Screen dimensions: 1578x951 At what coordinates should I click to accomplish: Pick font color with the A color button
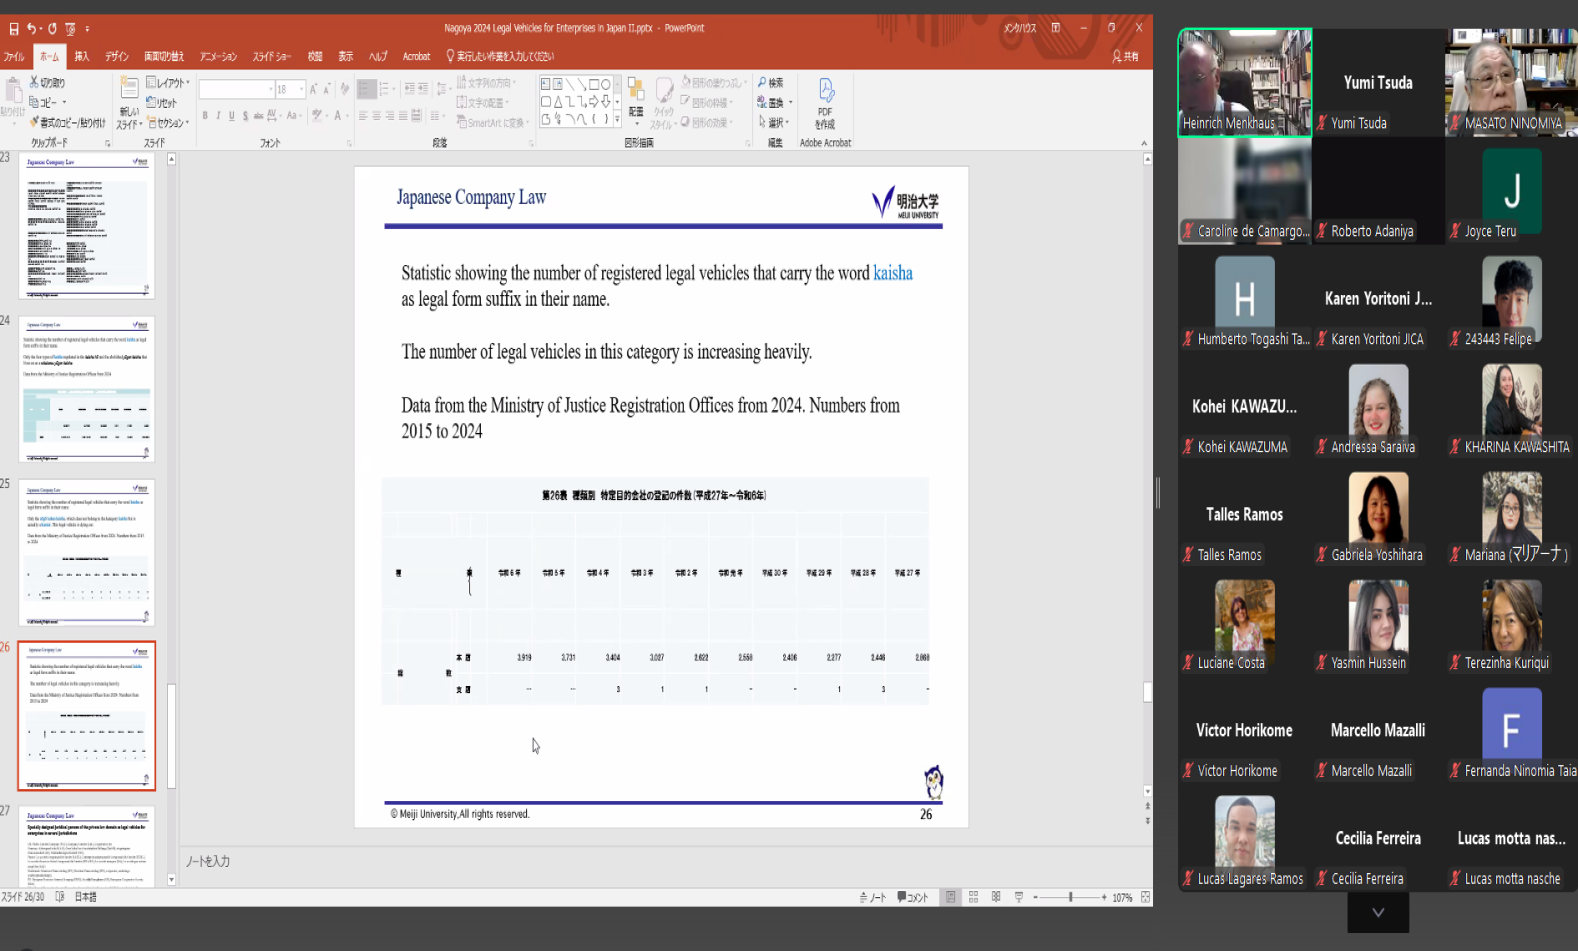(x=339, y=116)
